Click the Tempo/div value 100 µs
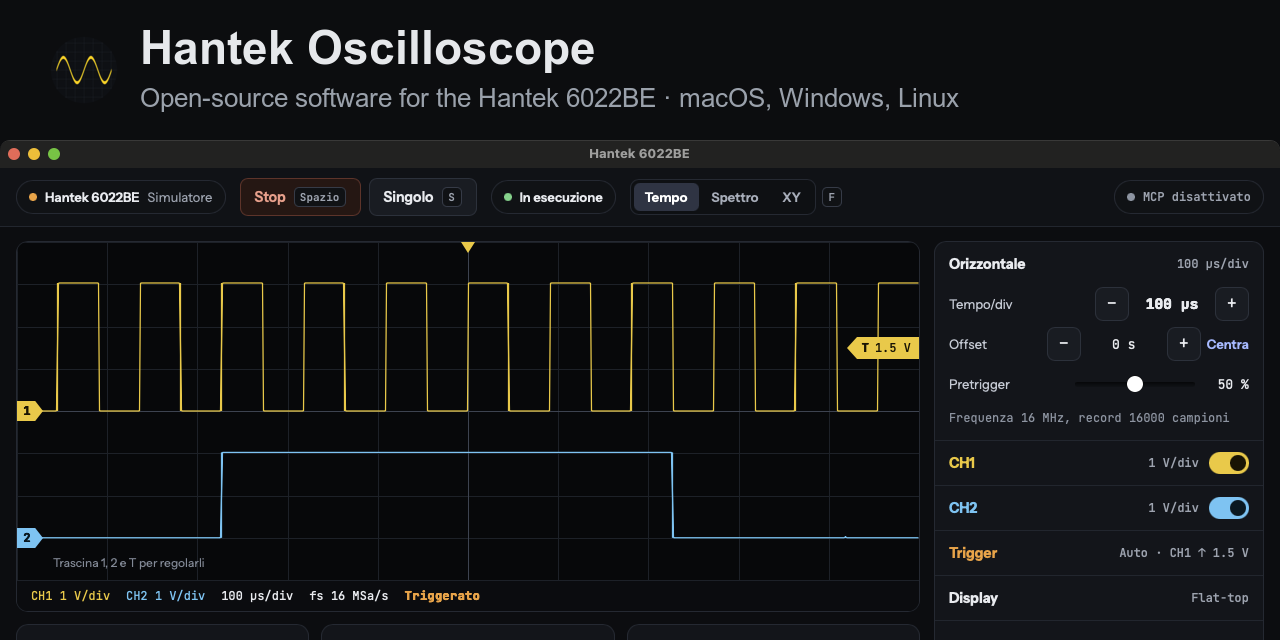This screenshot has width=1280, height=640. [1172, 304]
